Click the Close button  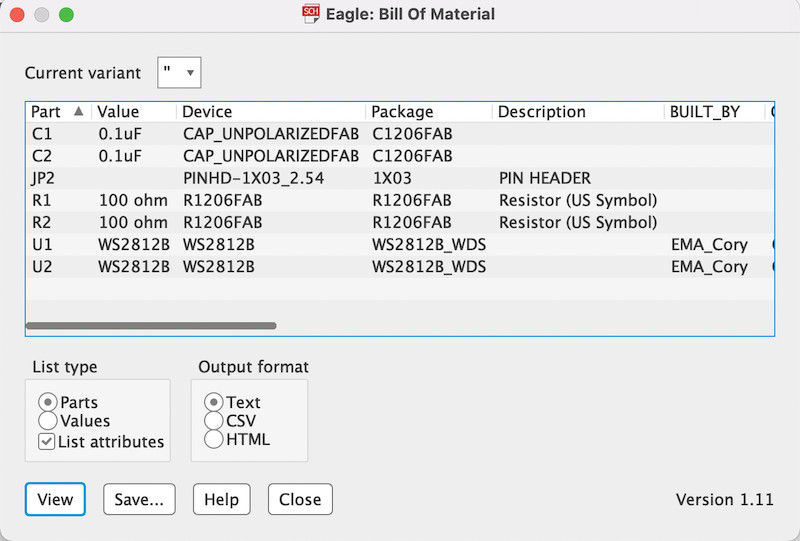(x=300, y=499)
